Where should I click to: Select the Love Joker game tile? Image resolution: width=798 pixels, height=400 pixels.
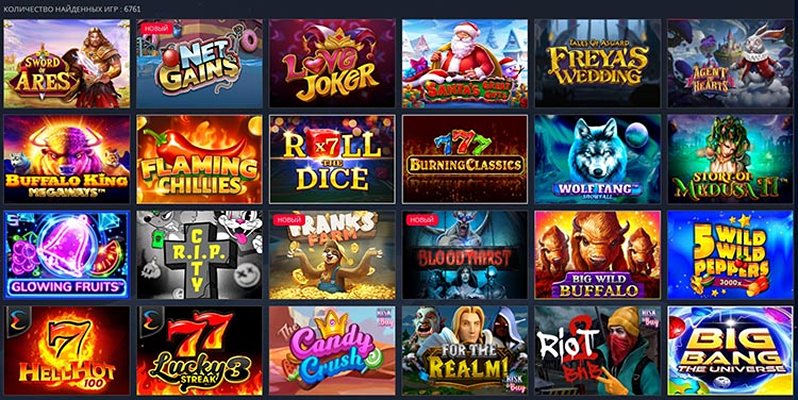tap(332, 64)
